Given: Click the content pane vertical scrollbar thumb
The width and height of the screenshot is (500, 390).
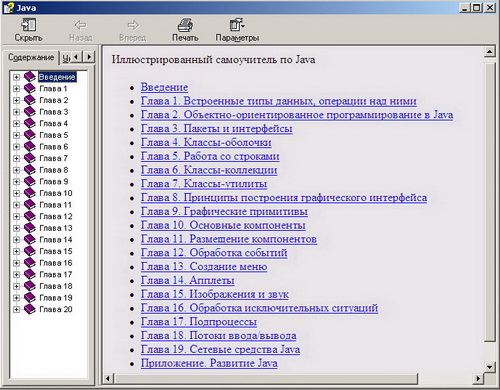Looking at the screenshot, I should point(489,202).
